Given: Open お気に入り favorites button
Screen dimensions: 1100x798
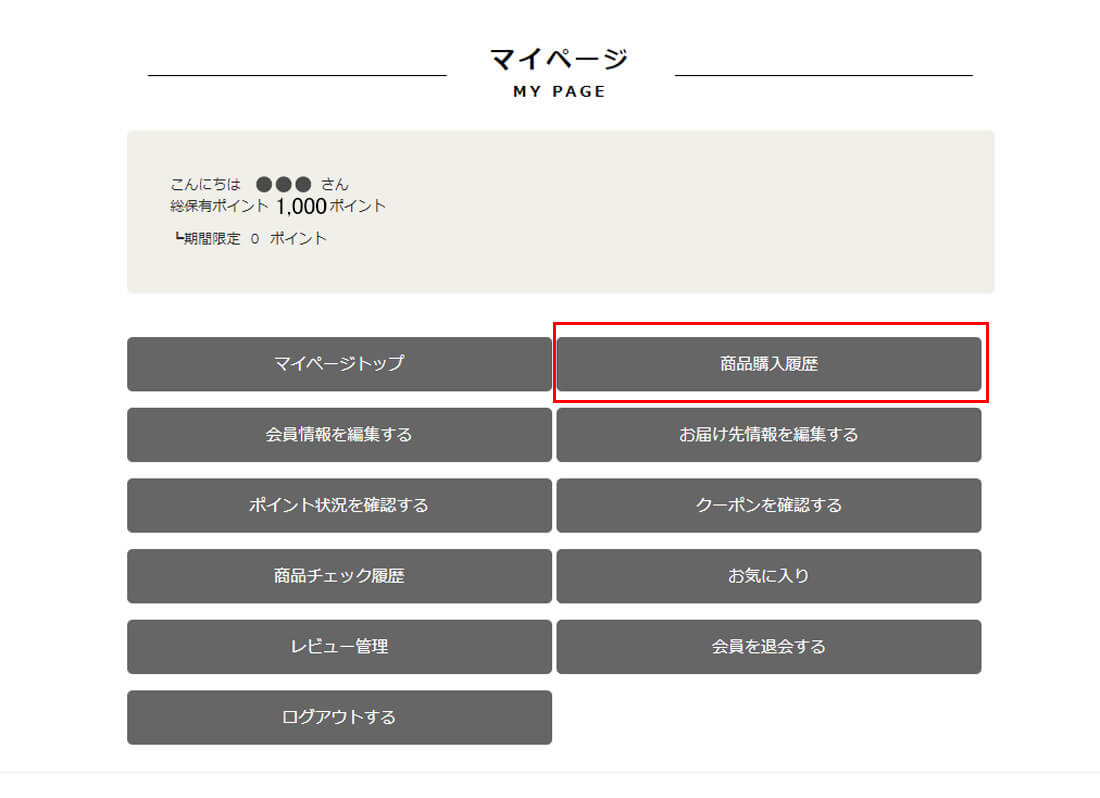Looking at the screenshot, I should click(769, 576).
